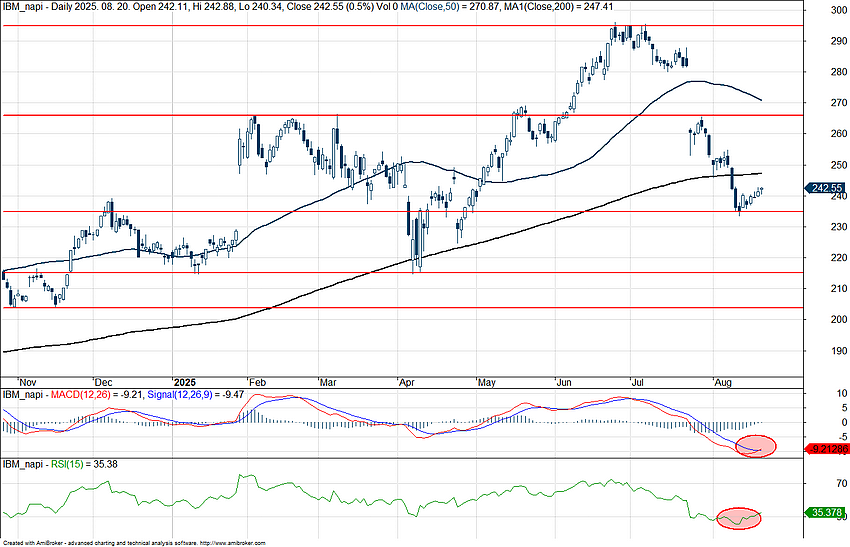Click the Created with AmiBroker footer text

(134, 543)
